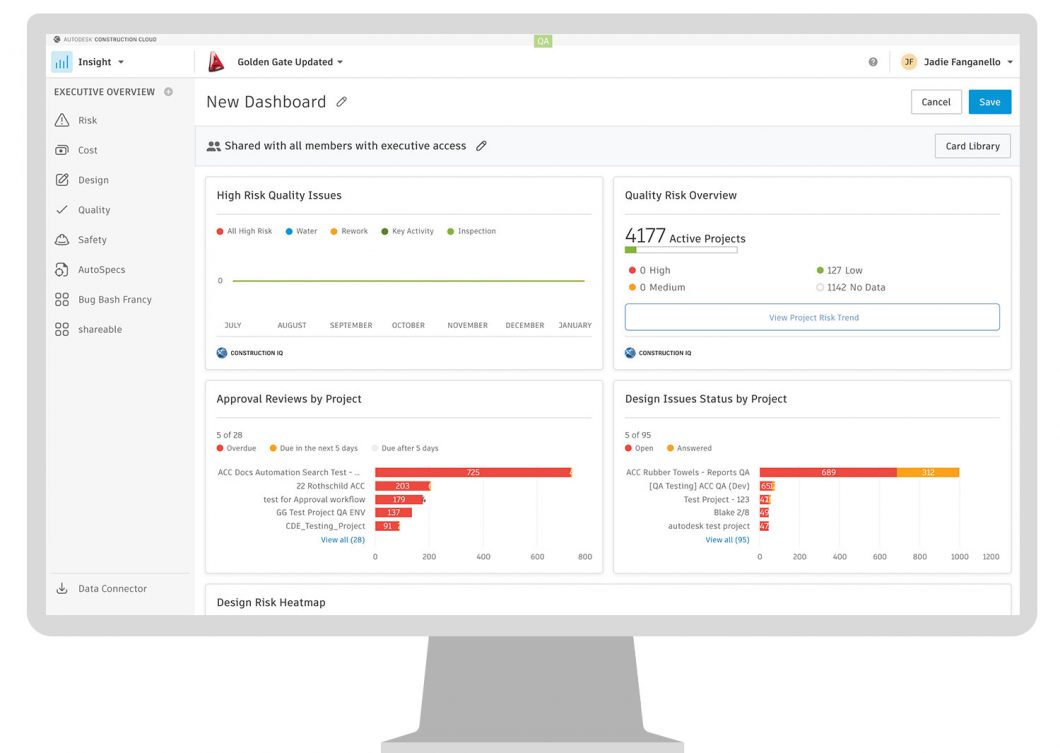Open the Cost dashboard
This screenshot has height=753, width=1060.
tap(88, 150)
